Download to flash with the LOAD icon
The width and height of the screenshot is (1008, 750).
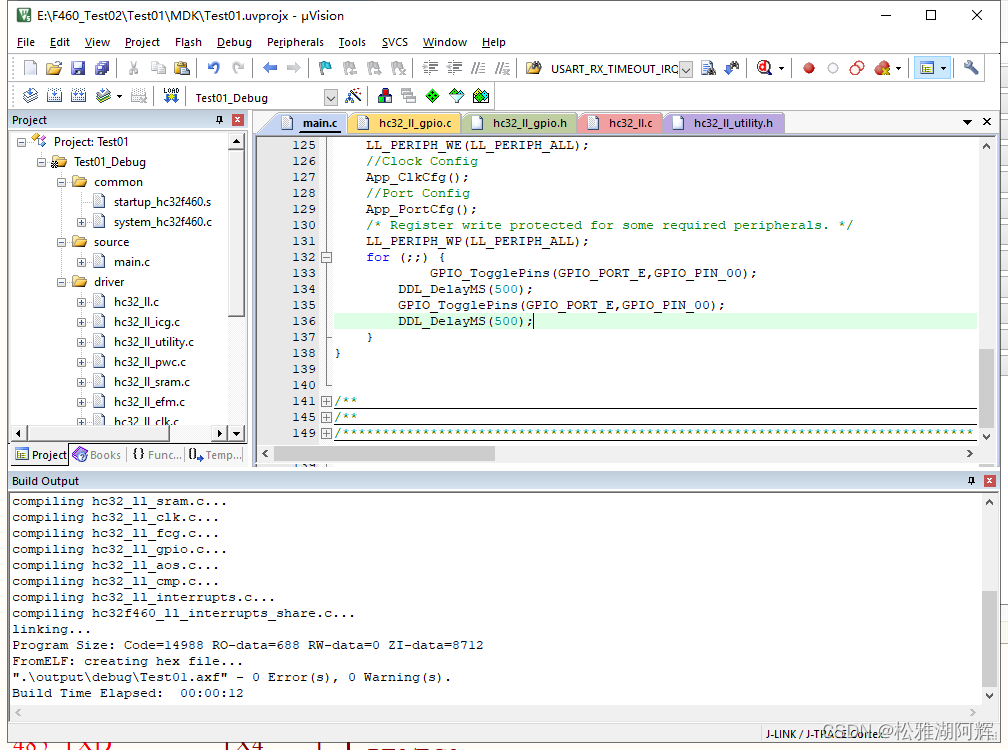point(171,96)
